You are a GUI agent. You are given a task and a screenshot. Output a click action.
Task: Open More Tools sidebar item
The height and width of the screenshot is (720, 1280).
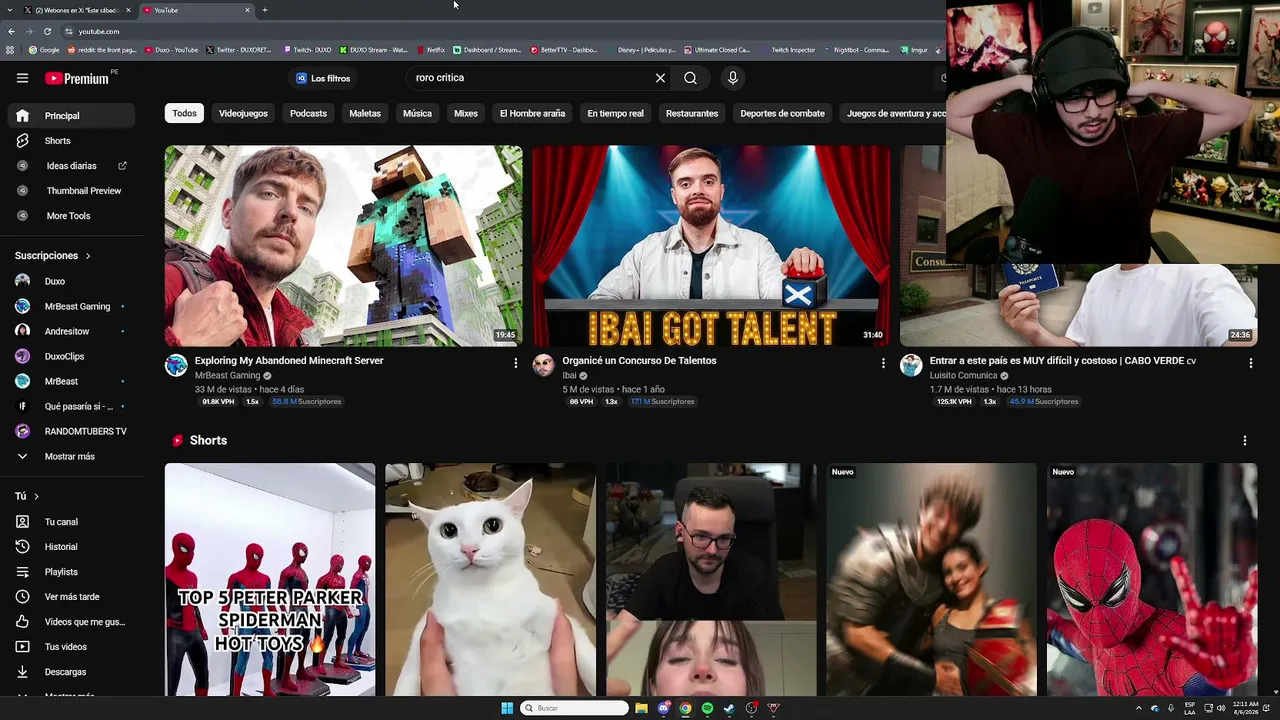tap(70, 216)
